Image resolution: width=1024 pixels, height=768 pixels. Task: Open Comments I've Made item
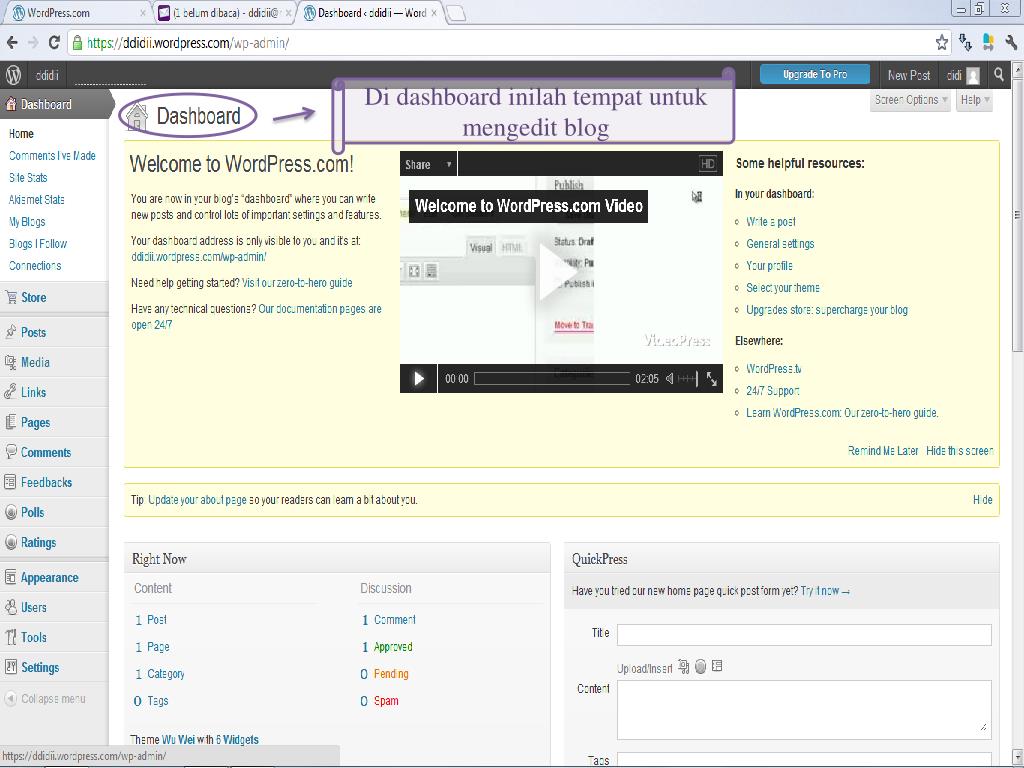click(52, 155)
